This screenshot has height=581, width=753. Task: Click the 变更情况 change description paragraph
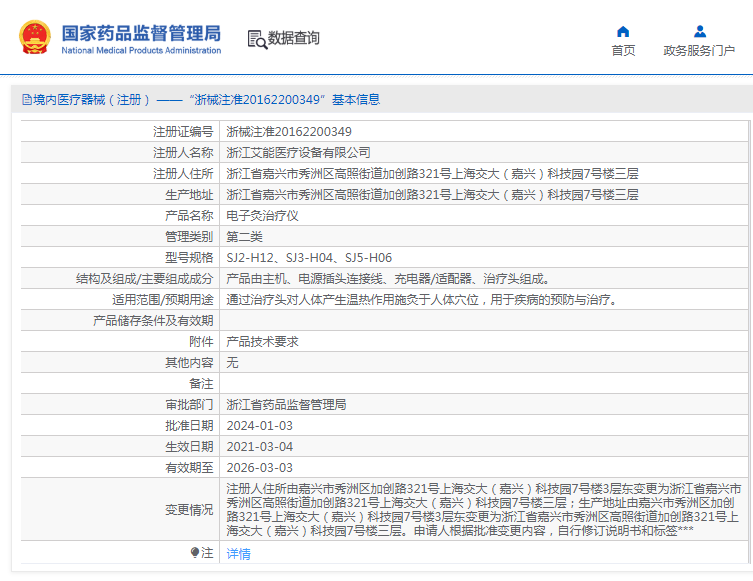(x=484, y=510)
